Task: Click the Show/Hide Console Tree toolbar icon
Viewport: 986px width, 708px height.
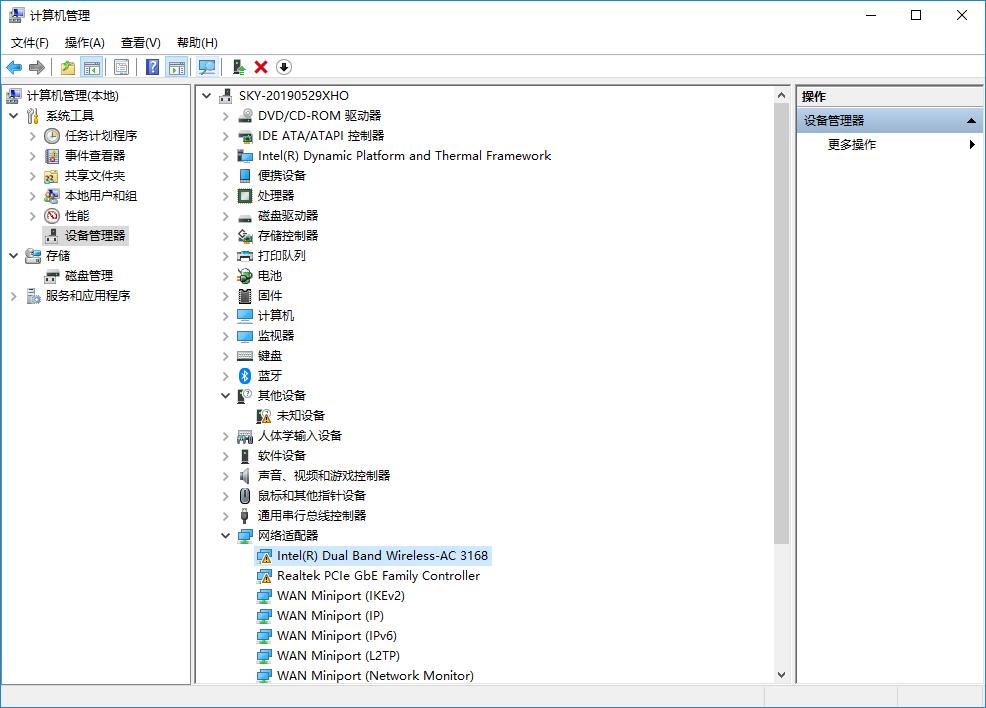Action: (x=90, y=66)
